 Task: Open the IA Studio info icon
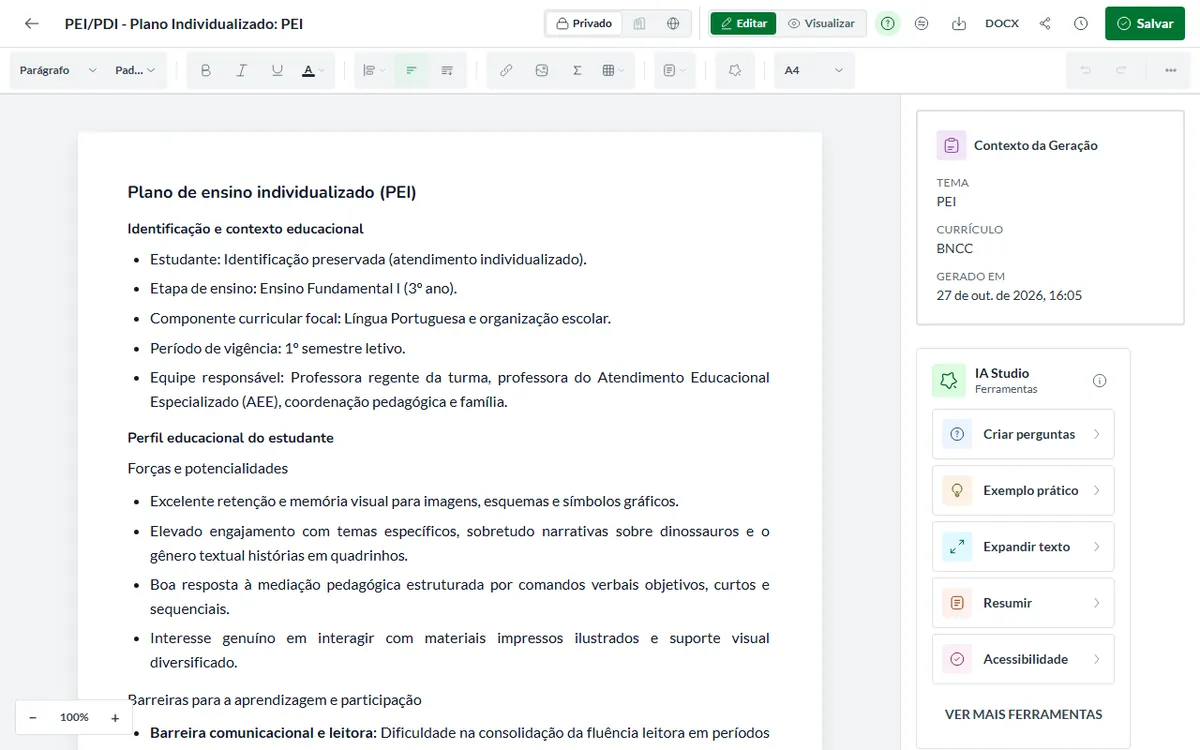point(1100,380)
